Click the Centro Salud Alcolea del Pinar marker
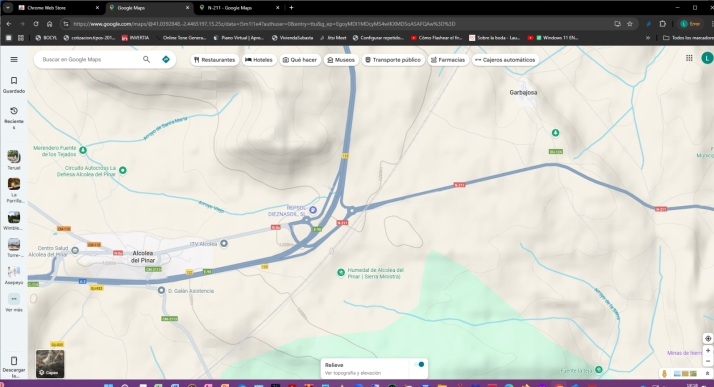 75,250
